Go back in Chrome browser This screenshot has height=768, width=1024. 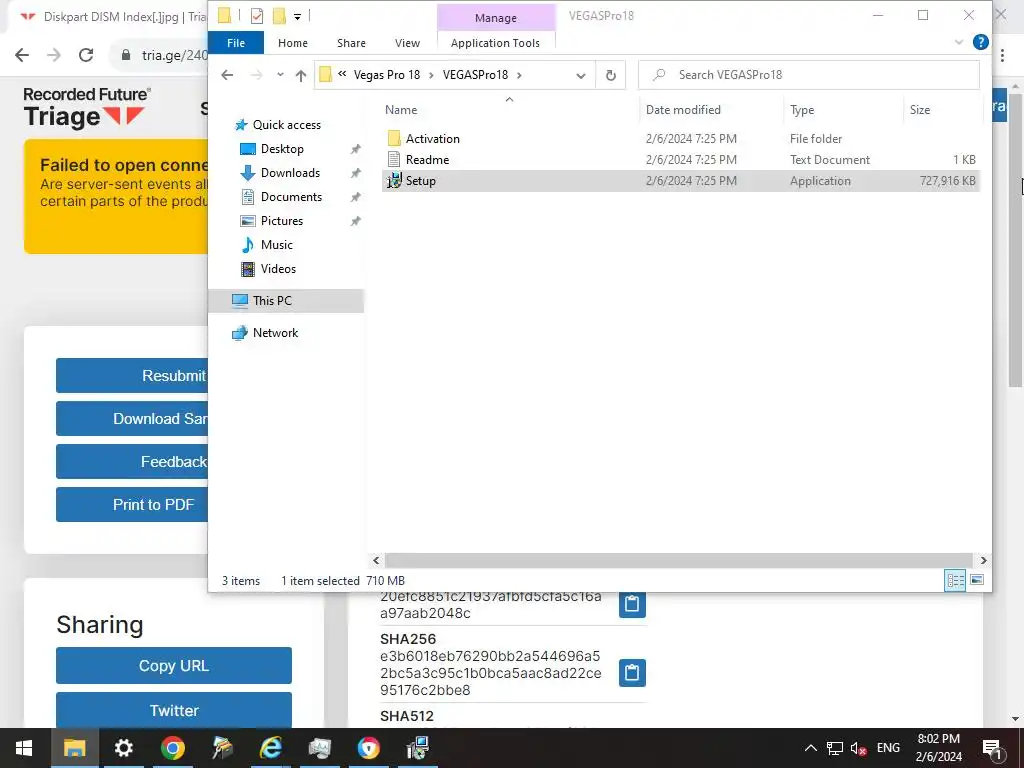coord(22,56)
